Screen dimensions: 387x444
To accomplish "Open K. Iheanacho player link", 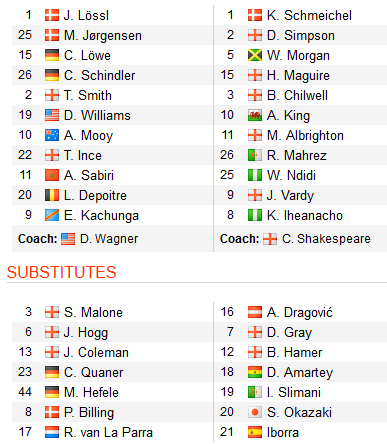I will coord(305,215).
